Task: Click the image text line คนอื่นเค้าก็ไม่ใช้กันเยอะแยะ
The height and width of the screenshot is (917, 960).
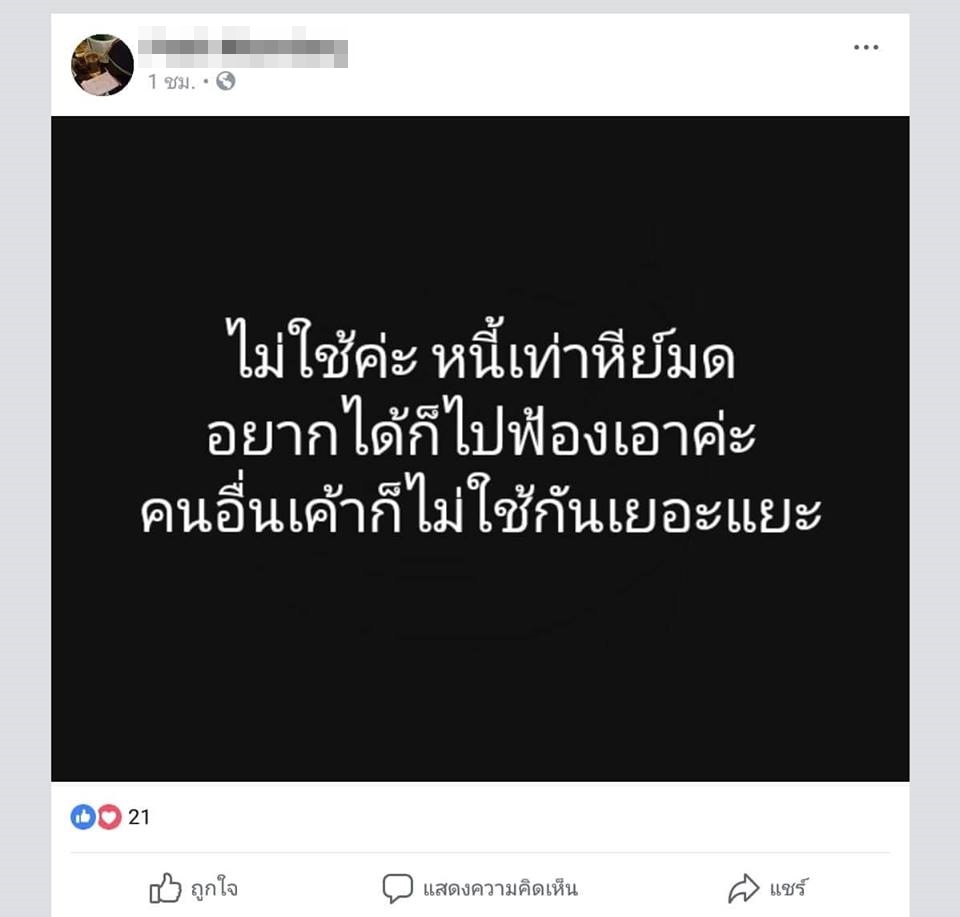Action: [x=481, y=505]
